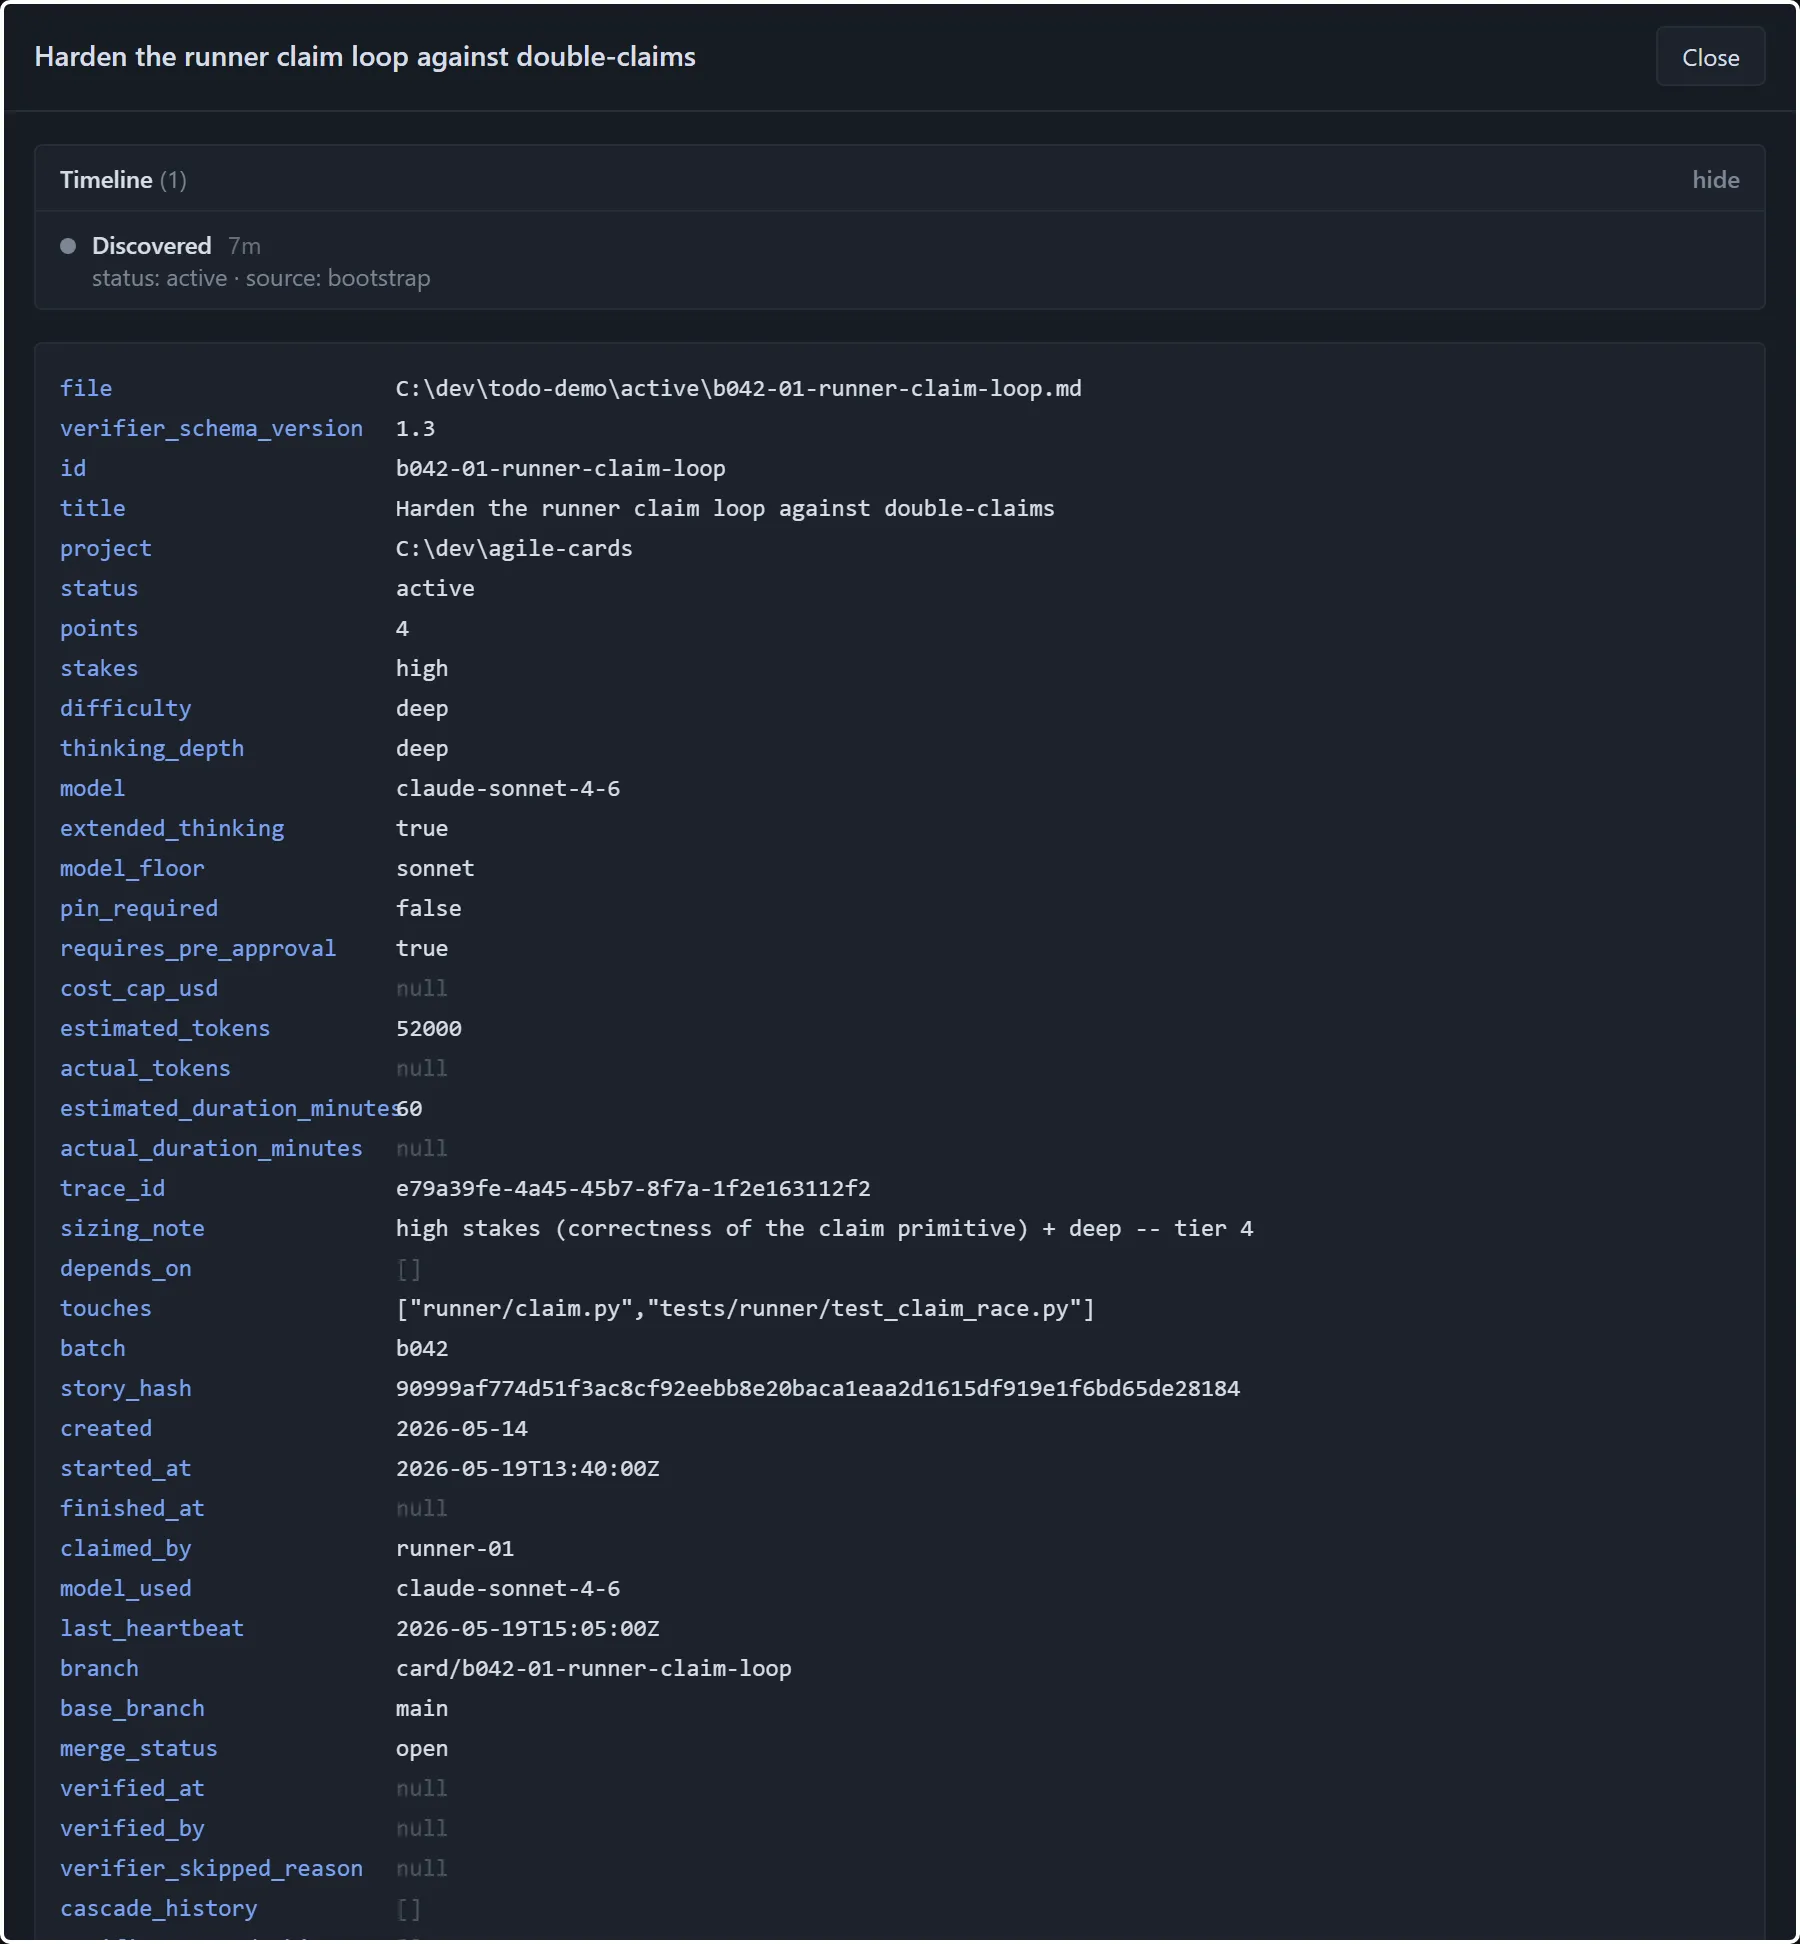
Task: Select the touches file list value
Action: click(745, 1308)
